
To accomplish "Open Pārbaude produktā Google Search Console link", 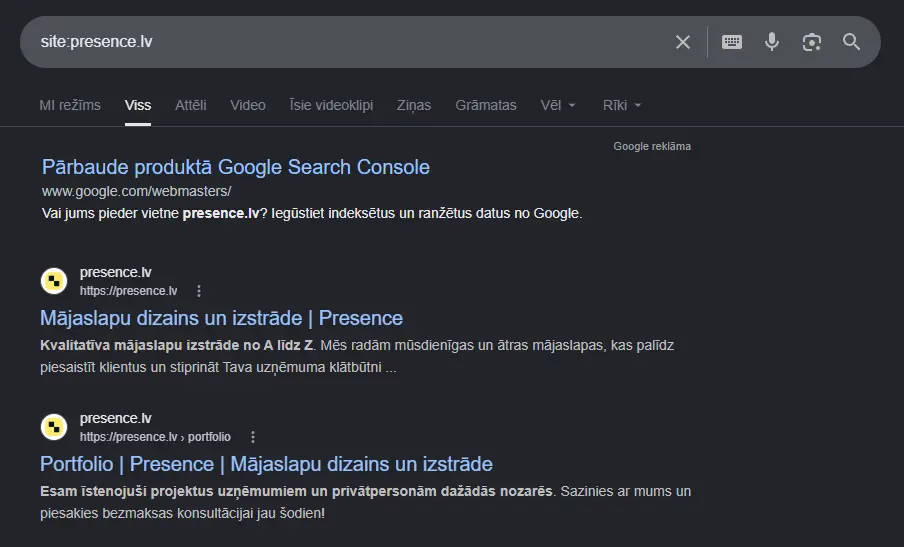I will point(236,167).
